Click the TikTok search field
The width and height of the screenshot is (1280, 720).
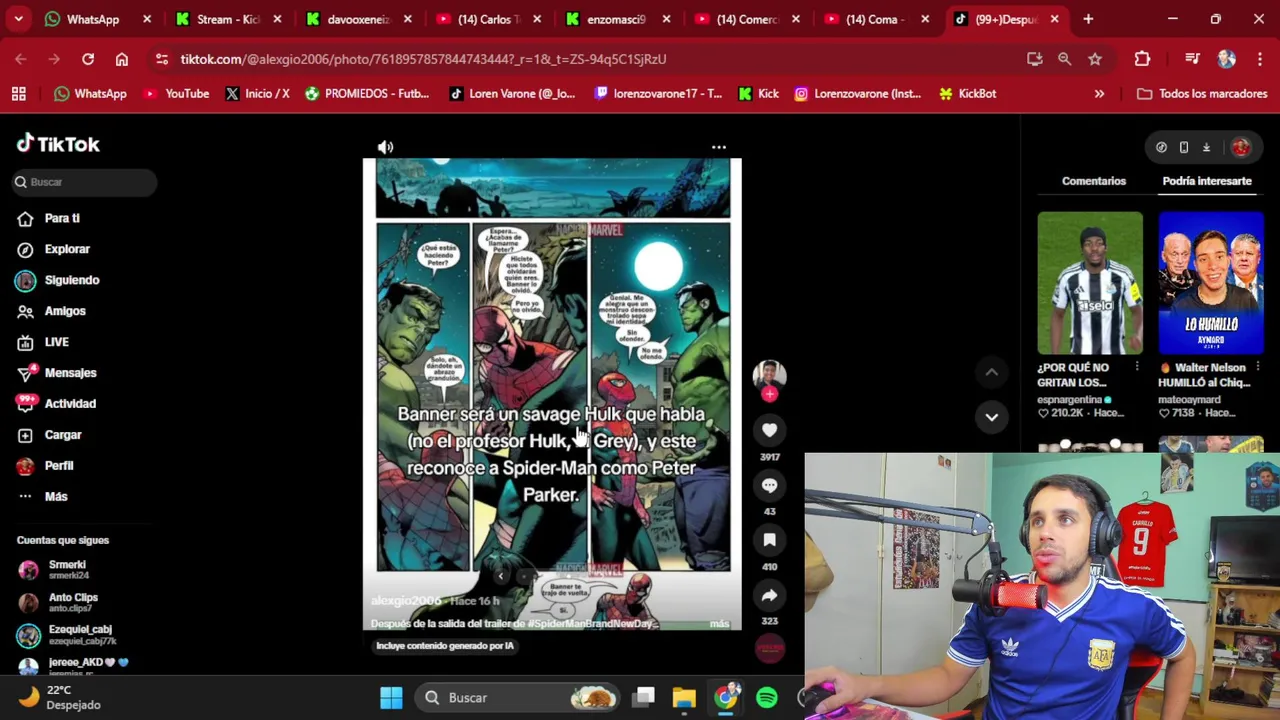[85, 182]
